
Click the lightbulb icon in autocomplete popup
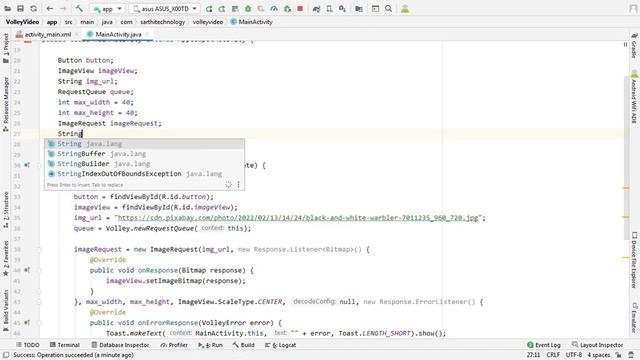229,184
